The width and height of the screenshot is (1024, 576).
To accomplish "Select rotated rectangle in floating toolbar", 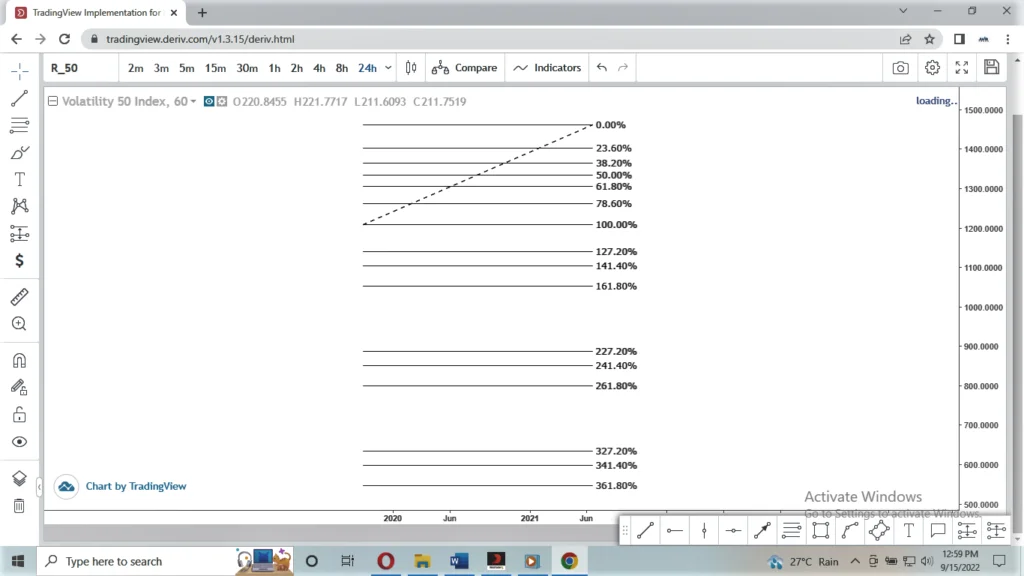I will [x=879, y=530].
